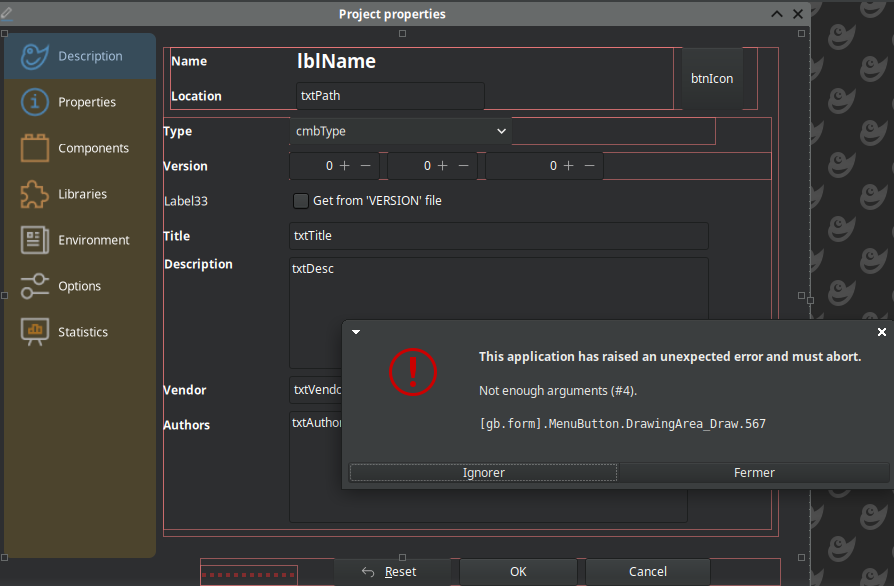Select the Properties info icon

point(35,102)
